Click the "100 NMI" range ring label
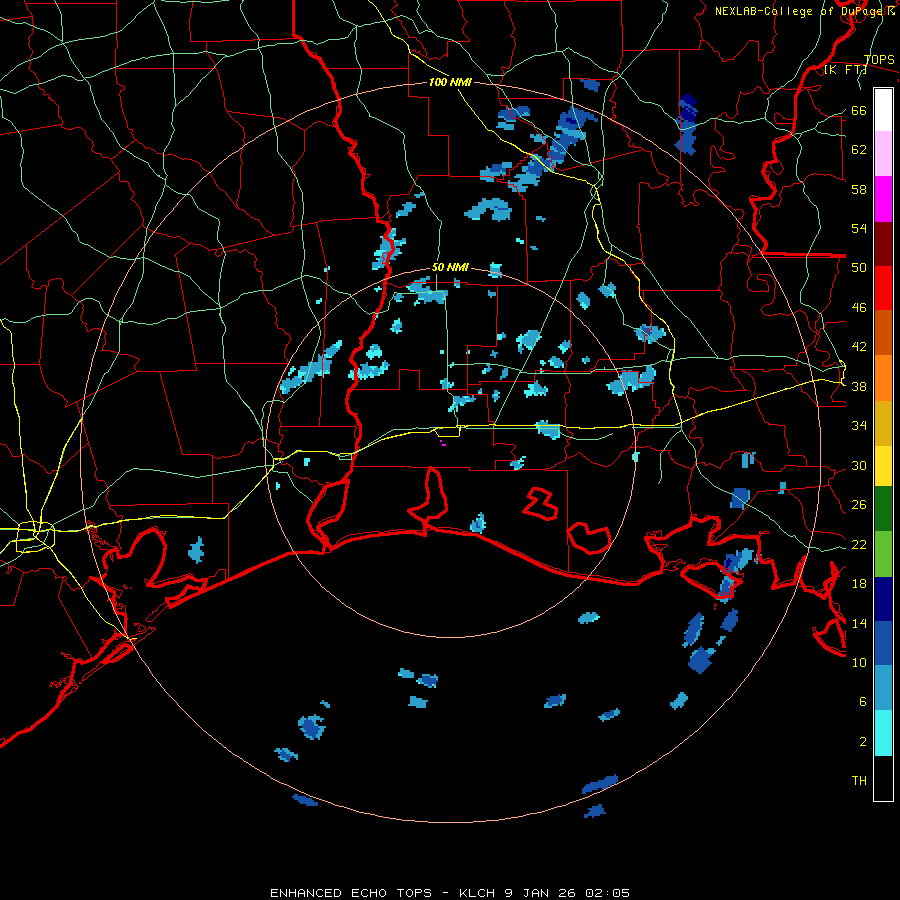Image resolution: width=900 pixels, height=900 pixels. 450,82
